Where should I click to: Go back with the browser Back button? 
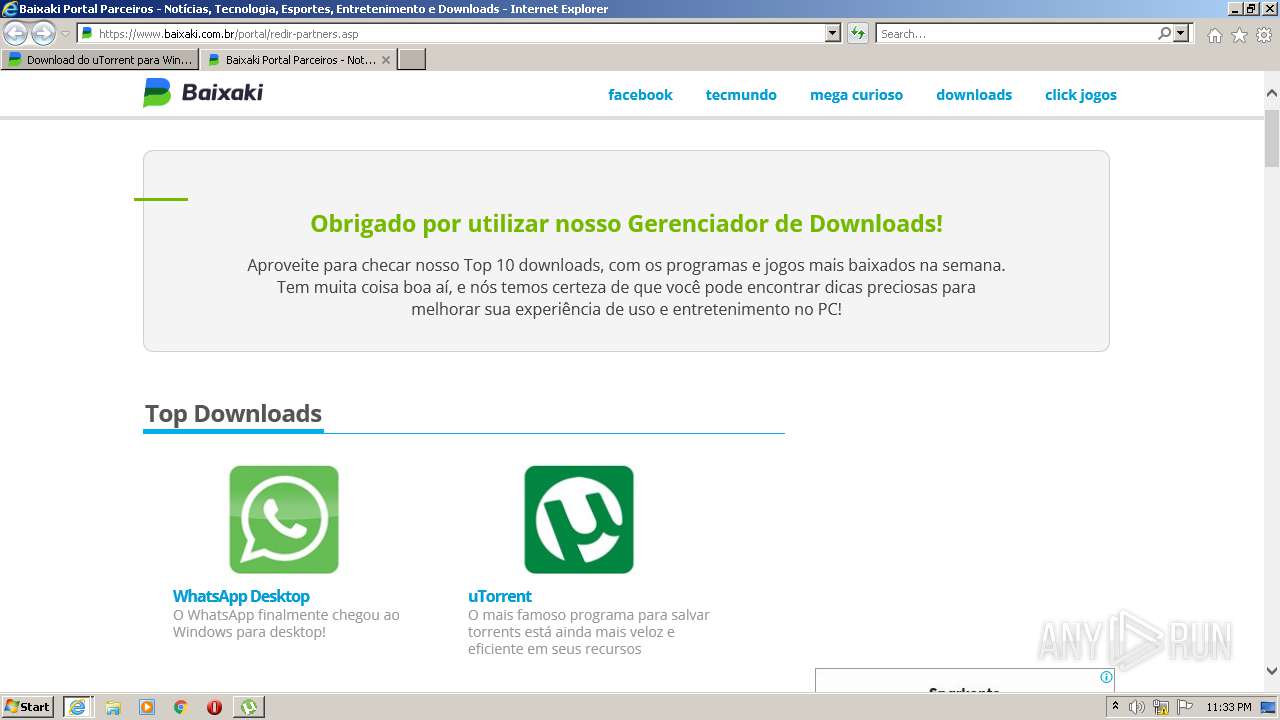click(15, 33)
